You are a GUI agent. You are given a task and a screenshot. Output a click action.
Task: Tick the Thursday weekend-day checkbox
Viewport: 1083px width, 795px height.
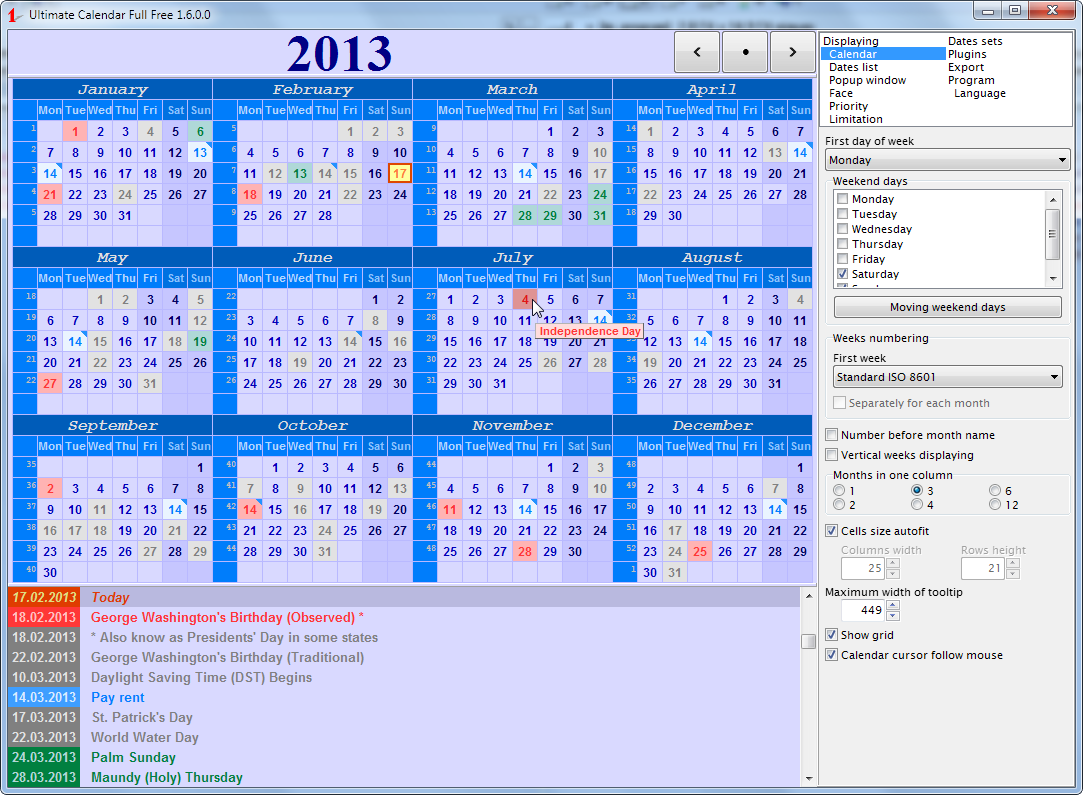coord(843,244)
